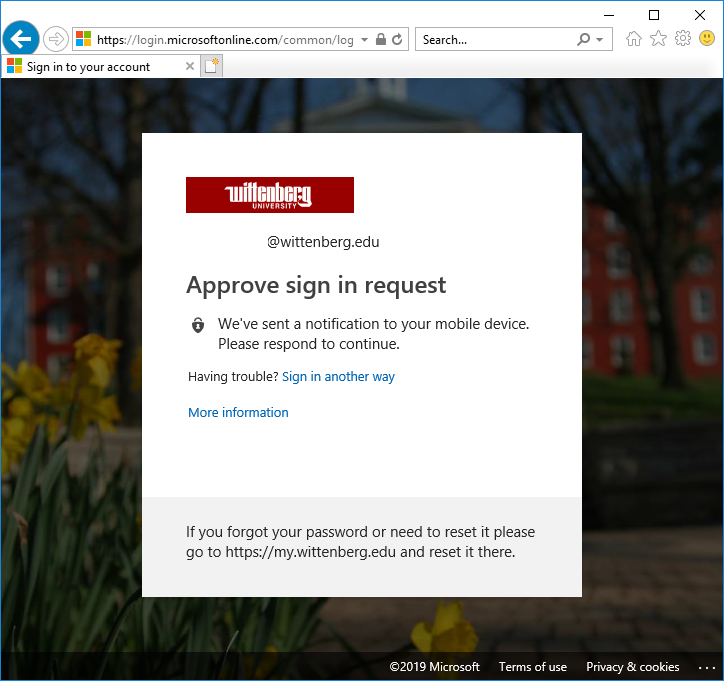Image resolution: width=724 pixels, height=681 pixels.
Task: Open the Home page icon
Action: [x=634, y=39]
